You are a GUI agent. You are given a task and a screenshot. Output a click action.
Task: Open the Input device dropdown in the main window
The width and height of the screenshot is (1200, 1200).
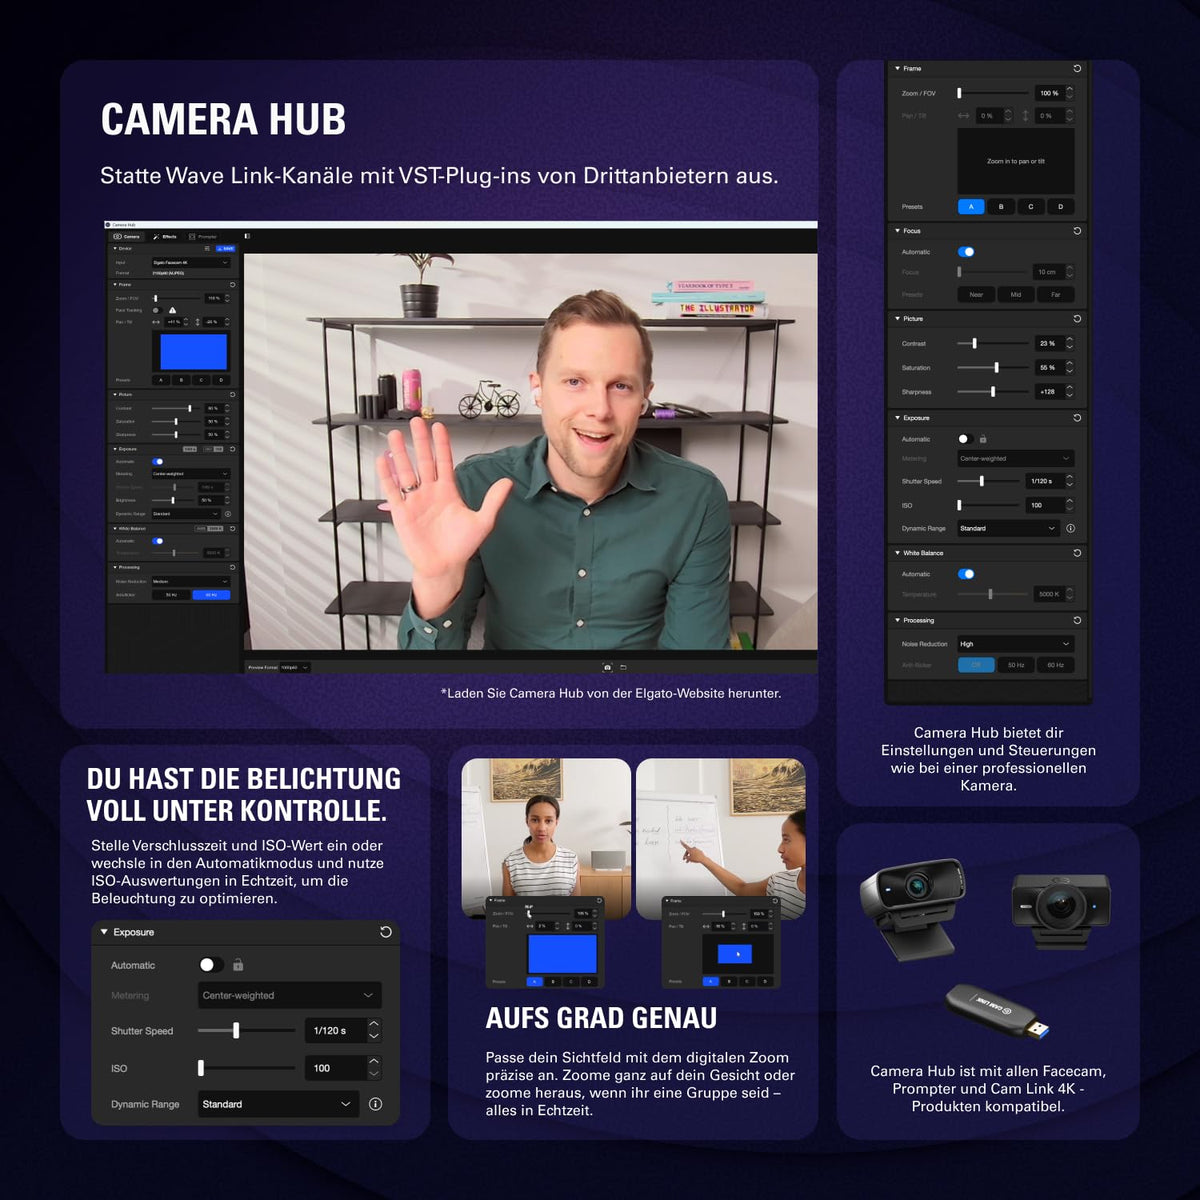coord(191,262)
